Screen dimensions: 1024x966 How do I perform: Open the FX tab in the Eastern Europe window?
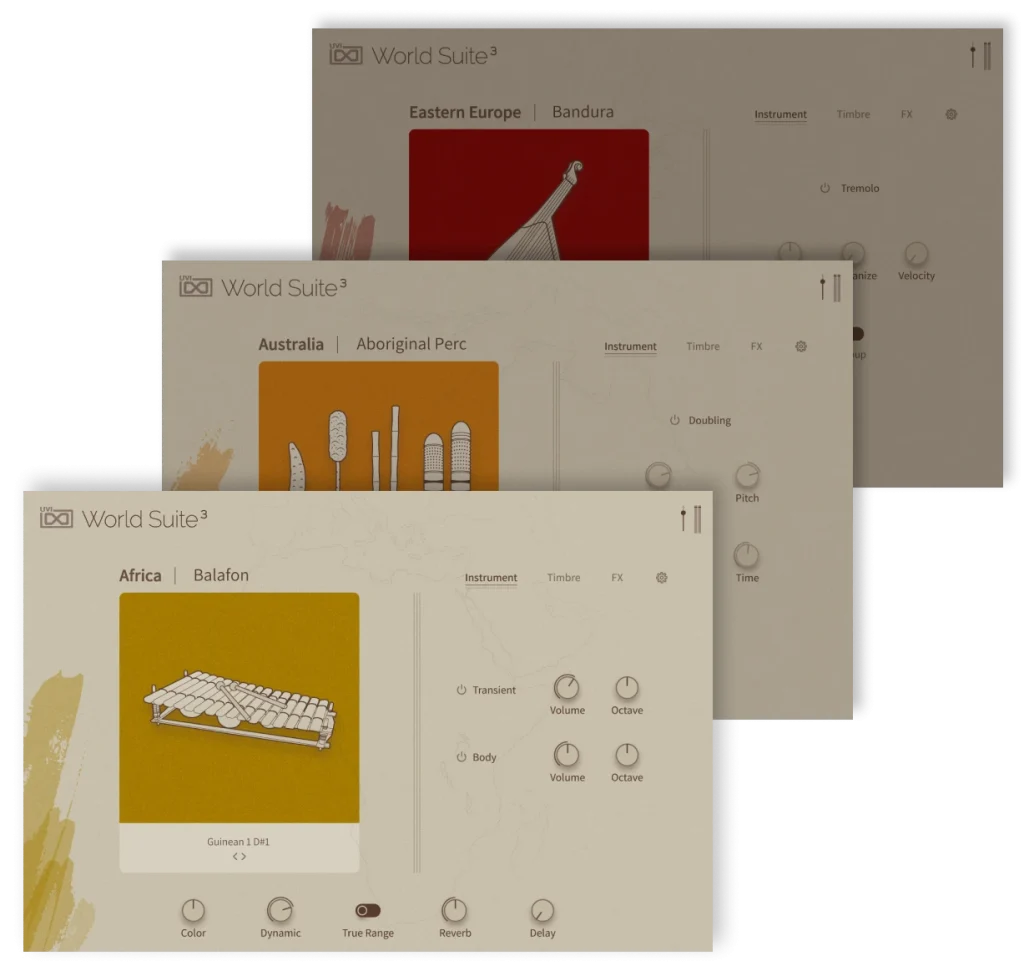pyautogui.click(x=906, y=114)
